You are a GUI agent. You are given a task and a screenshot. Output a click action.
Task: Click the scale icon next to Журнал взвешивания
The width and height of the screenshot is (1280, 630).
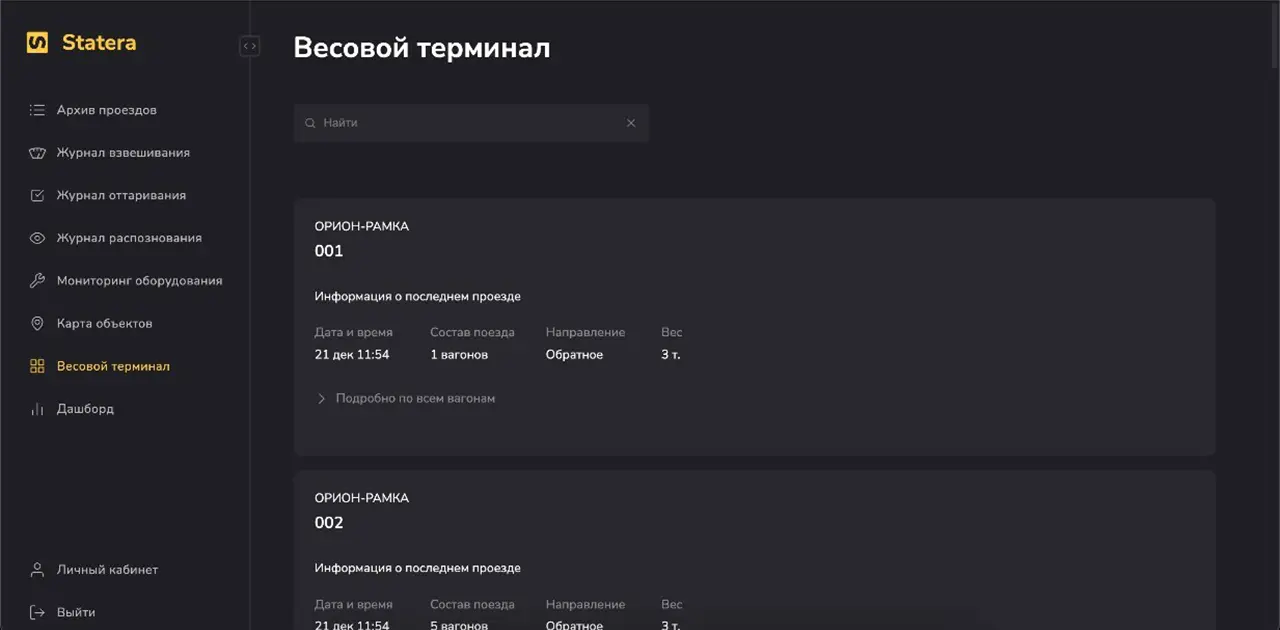coord(36,152)
